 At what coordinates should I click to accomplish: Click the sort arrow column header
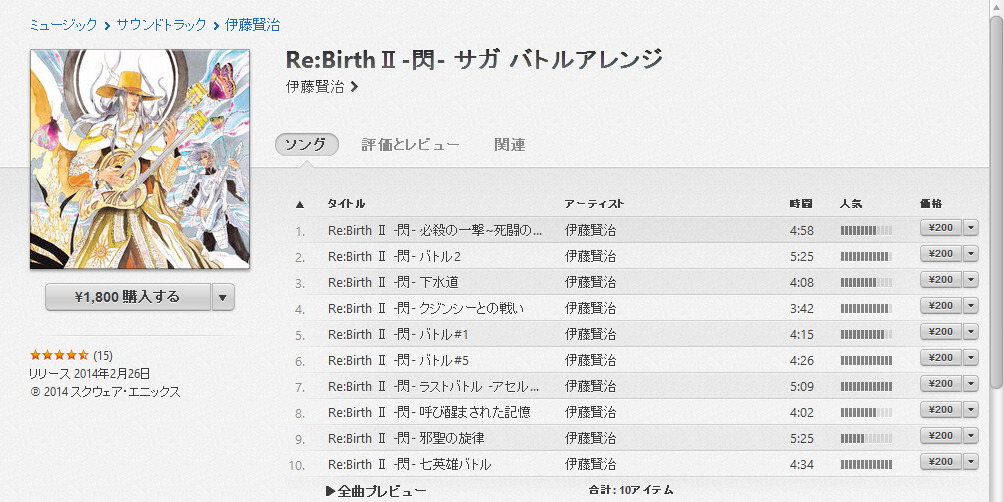pos(300,204)
